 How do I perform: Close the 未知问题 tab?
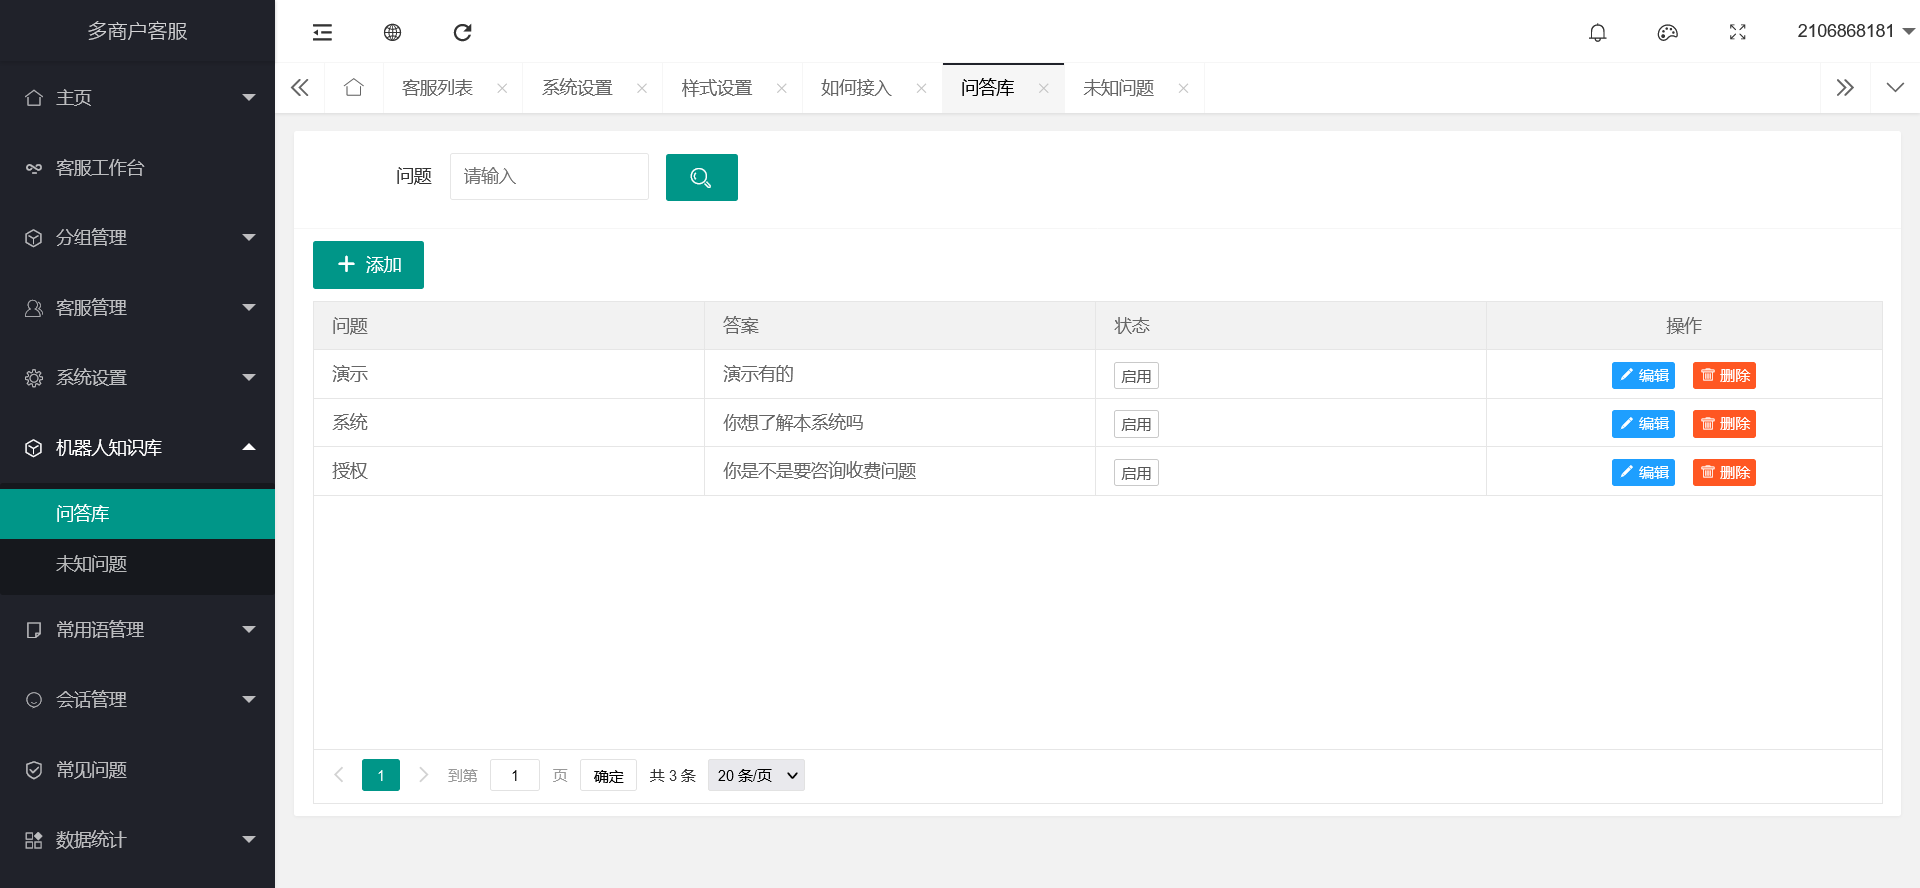(x=1184, y=88)
